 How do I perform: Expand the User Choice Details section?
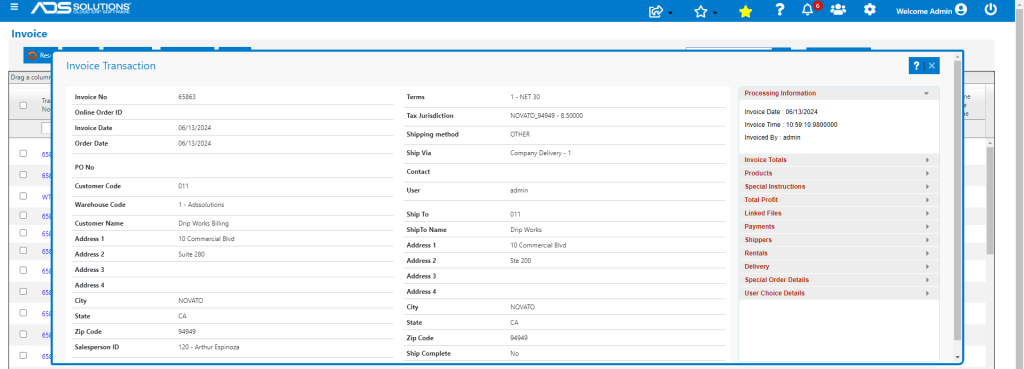pyautogui.click(x=839, y=293)
